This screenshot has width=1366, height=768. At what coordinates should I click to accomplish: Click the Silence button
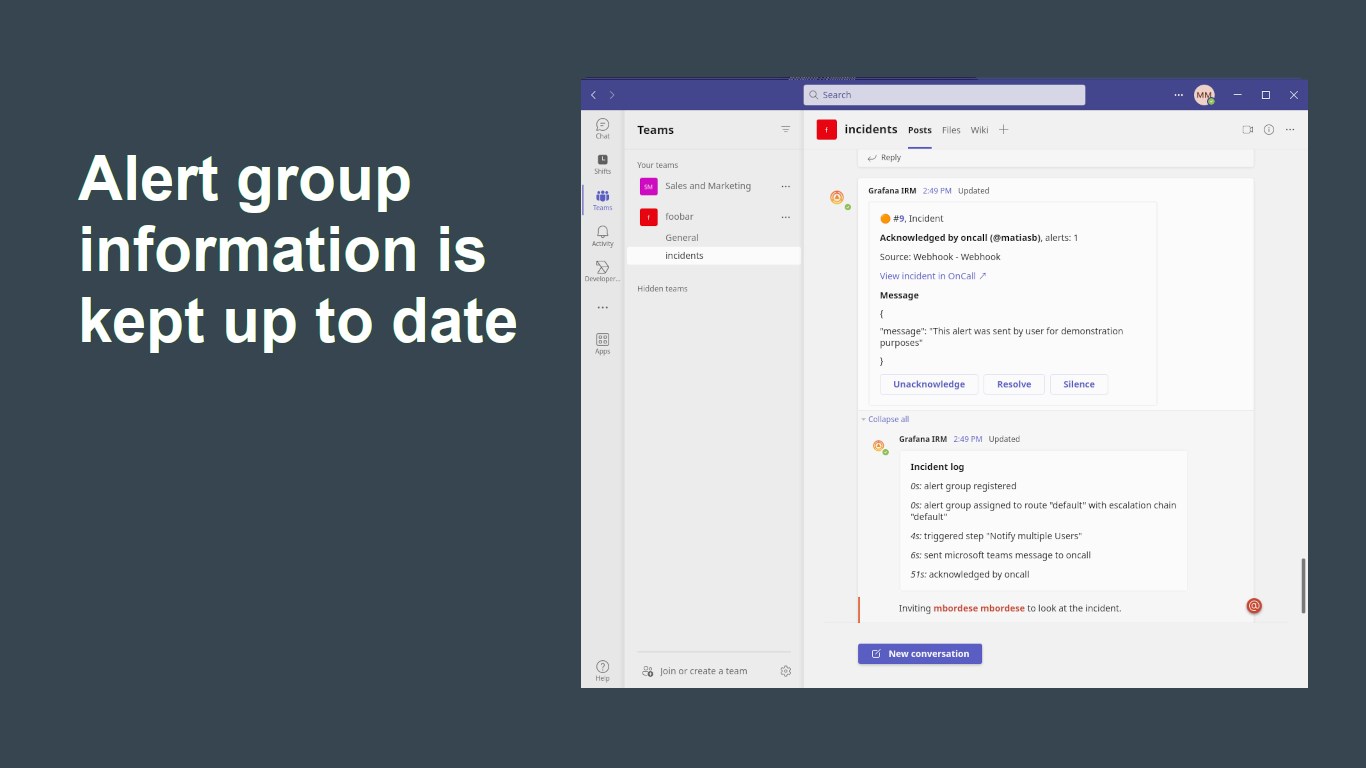[1079, 384]
